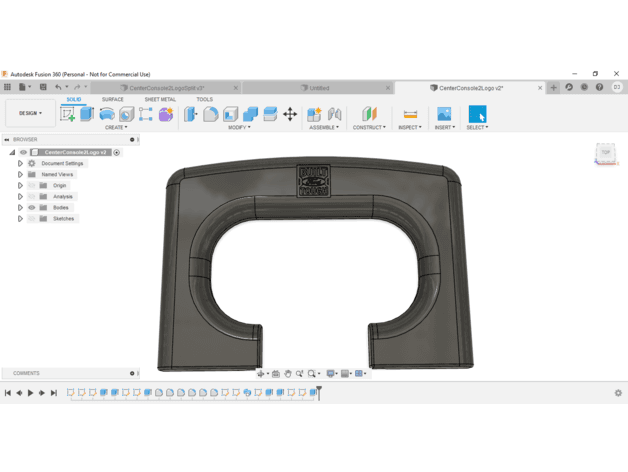
Task: Play the timeline forward
Action: pyautogui.click(x=30, y=393)
